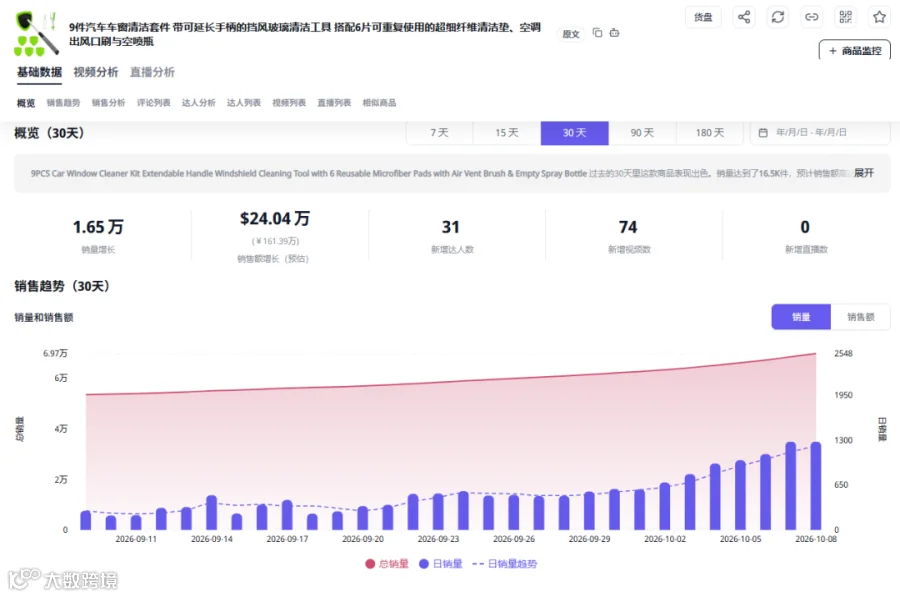
Task: Open the 视频列表 section
Action: pos(289,103)
